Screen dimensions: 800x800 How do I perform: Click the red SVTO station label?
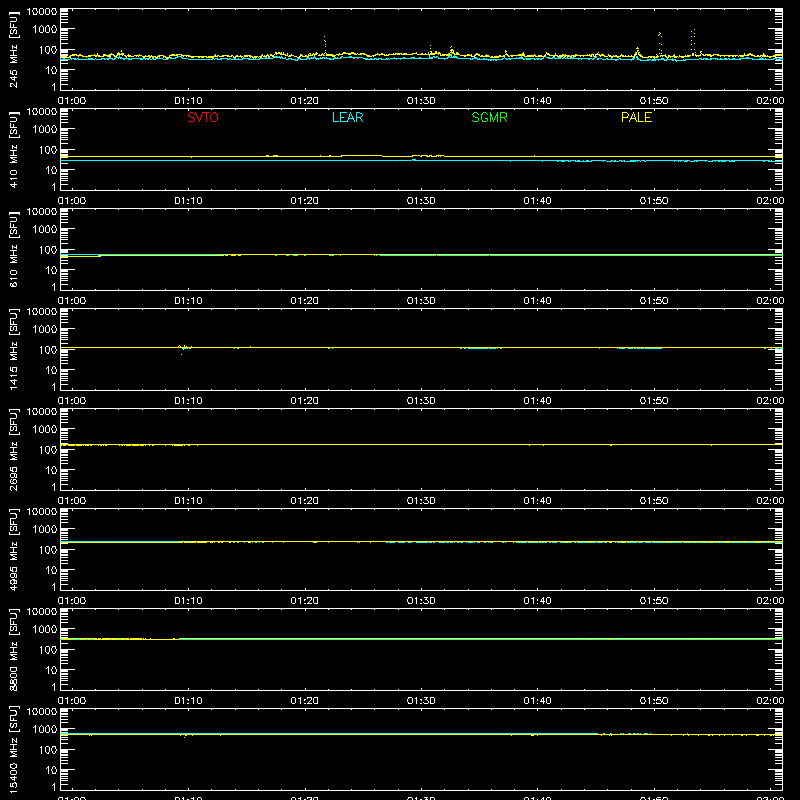tap(203, 117)
